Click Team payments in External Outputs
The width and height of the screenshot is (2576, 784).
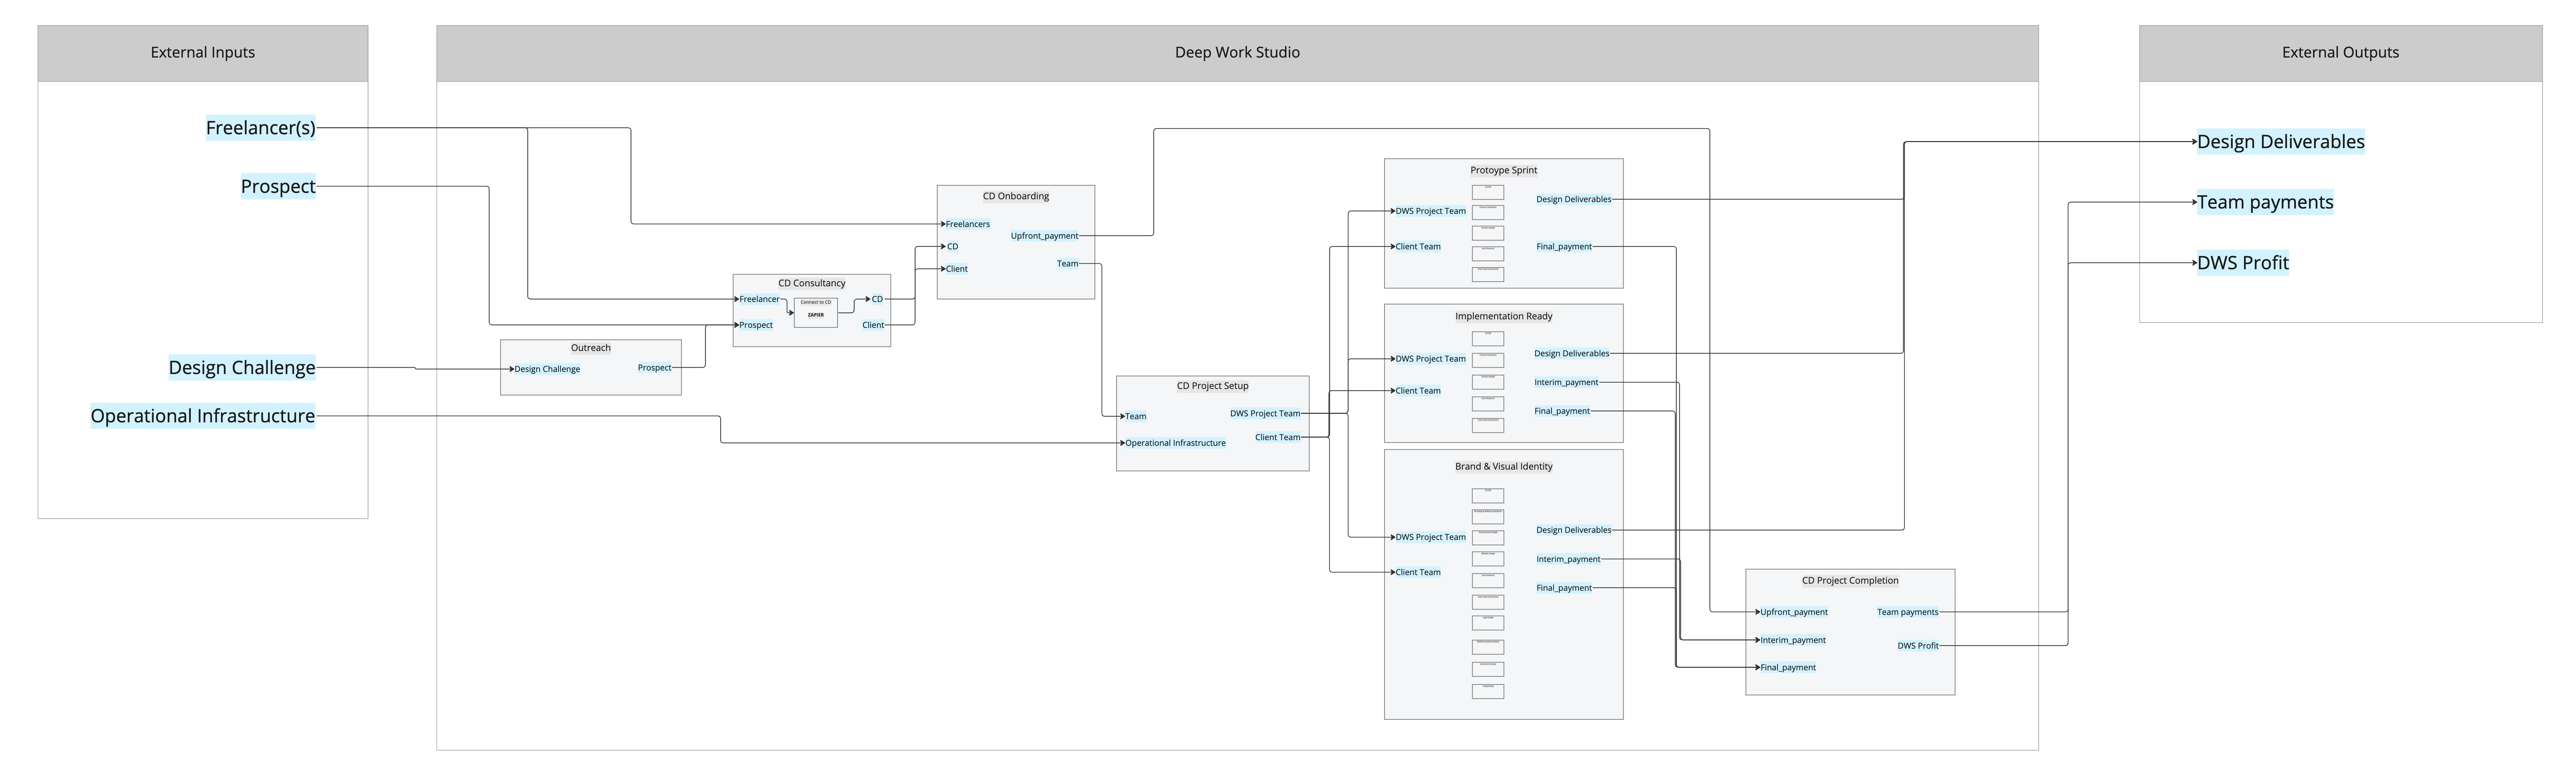coord(2265,203)
